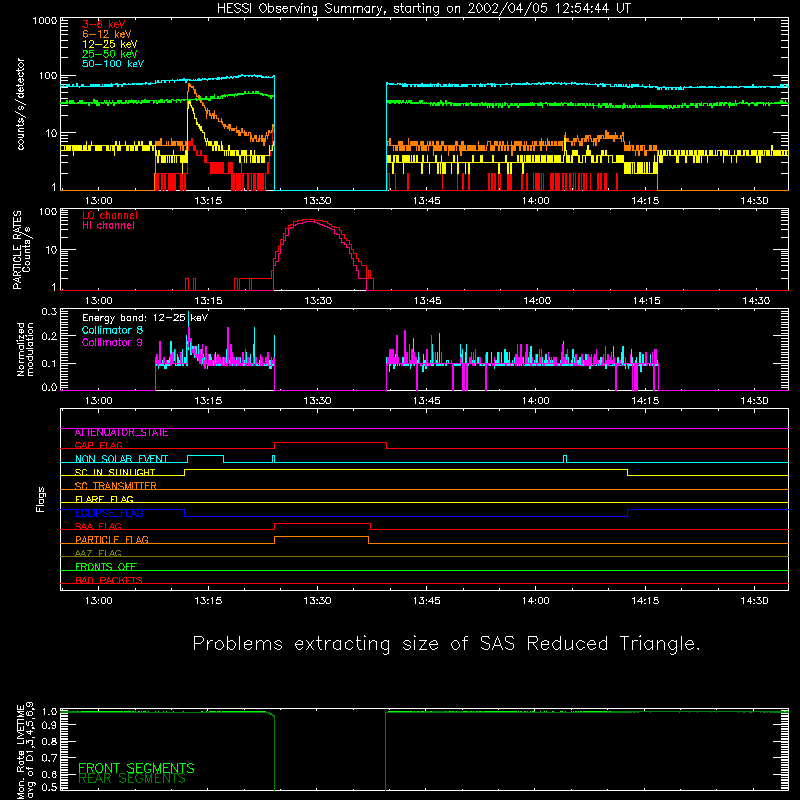Click the 13:30 tick under the count-rate panel
The image size is (800, 800).
(x=317, y=201)
